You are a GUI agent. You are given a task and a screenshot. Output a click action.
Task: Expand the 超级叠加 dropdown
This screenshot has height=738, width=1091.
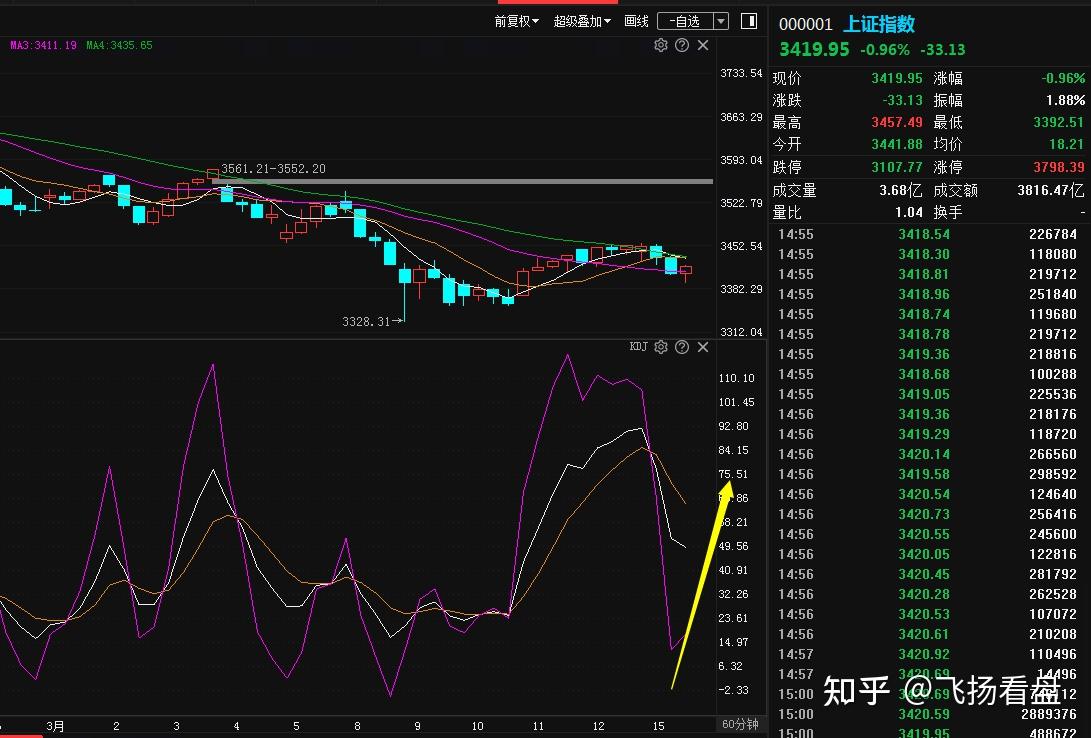pyautogui.click(x=606, y=21)
